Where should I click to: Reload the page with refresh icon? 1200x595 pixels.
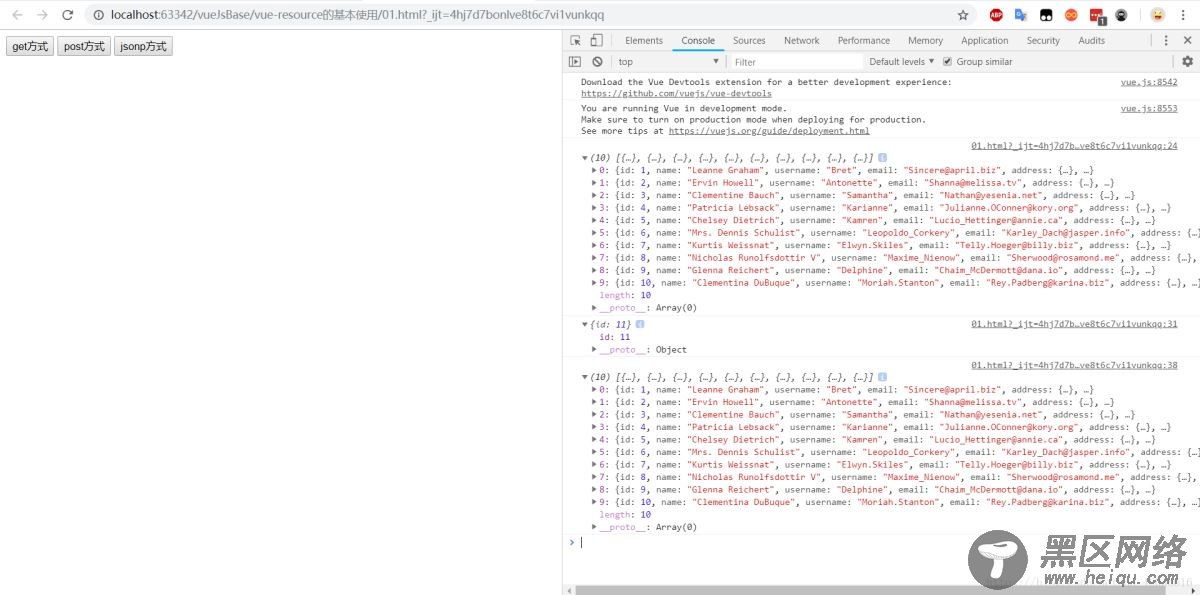[67, 15]
